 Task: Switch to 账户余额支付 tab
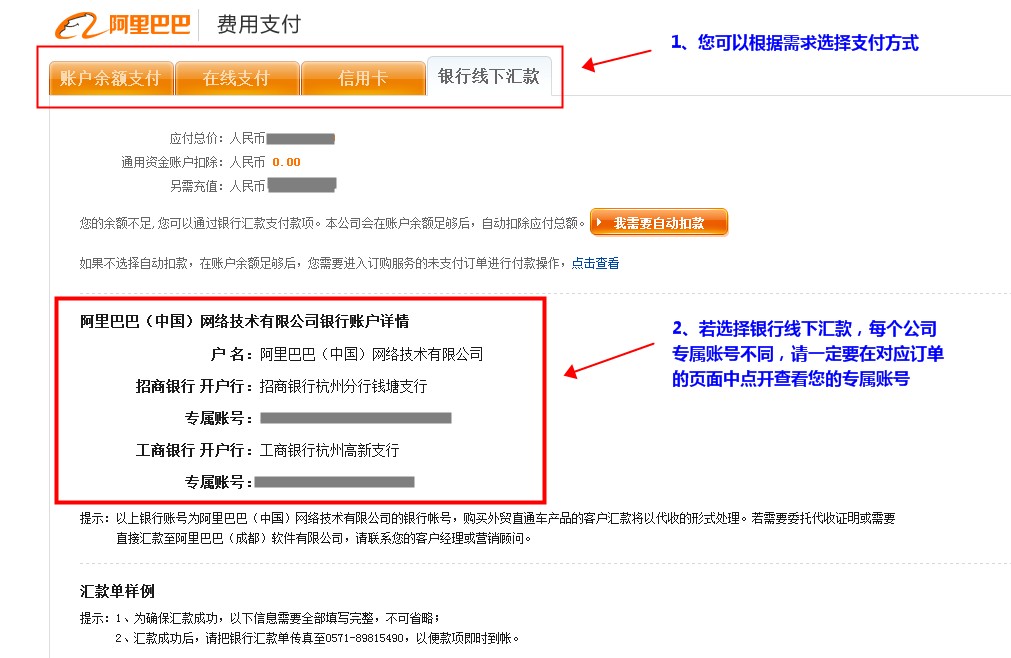(111, 78)
